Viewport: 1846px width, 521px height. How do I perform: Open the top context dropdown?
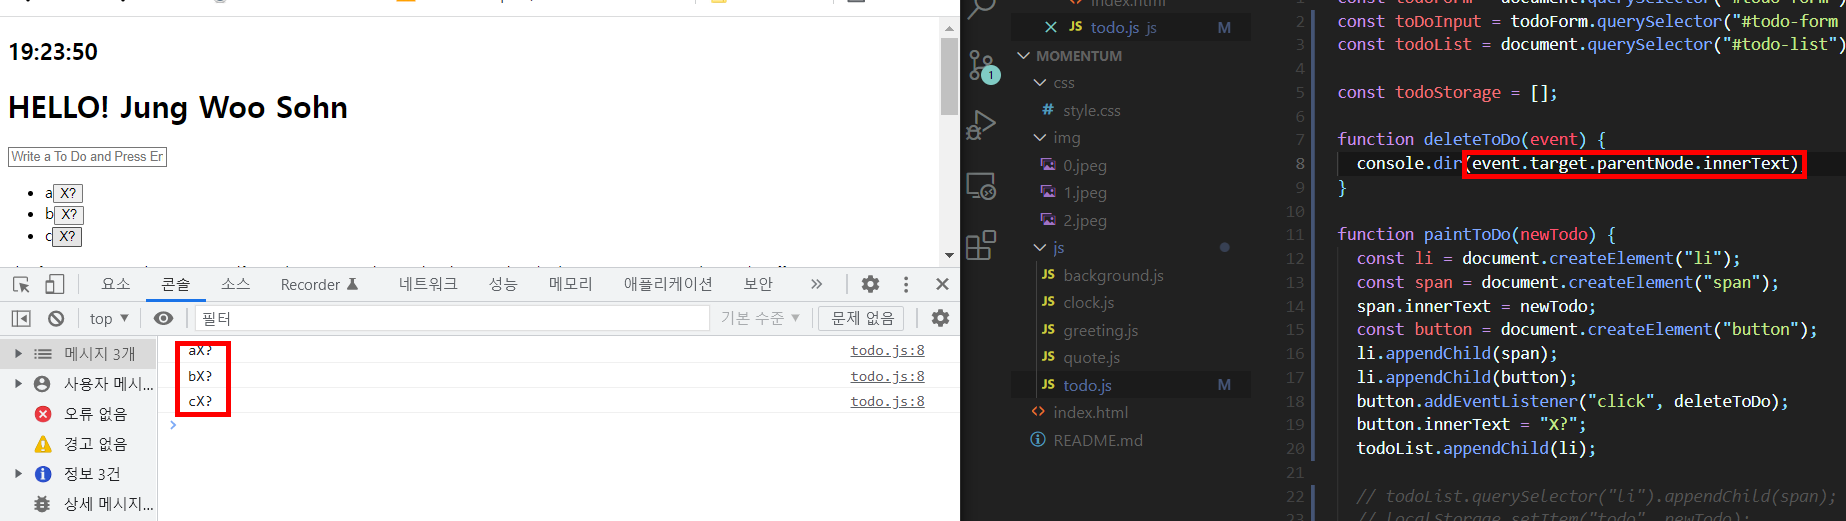click(109, 318)
